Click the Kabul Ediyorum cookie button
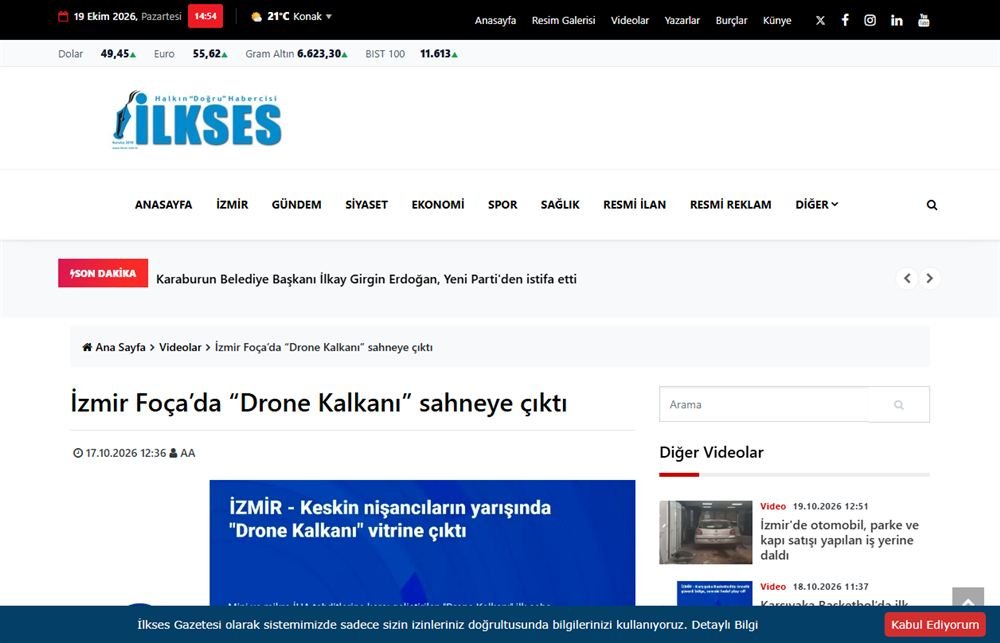Screen dimensions: 1000x643 tap(935, 625)
